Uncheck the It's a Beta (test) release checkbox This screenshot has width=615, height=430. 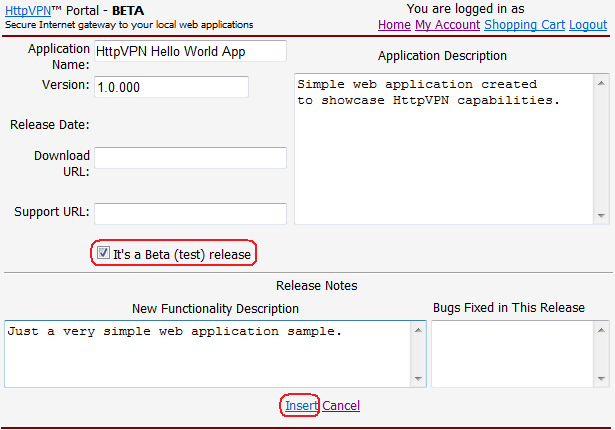coord(103,253)
